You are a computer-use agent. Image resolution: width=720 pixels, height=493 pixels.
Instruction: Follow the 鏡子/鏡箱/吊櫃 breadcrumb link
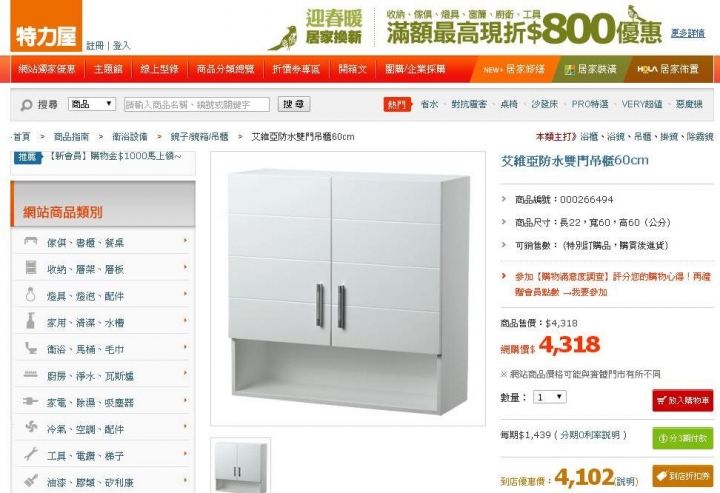(x=199, y=137)
